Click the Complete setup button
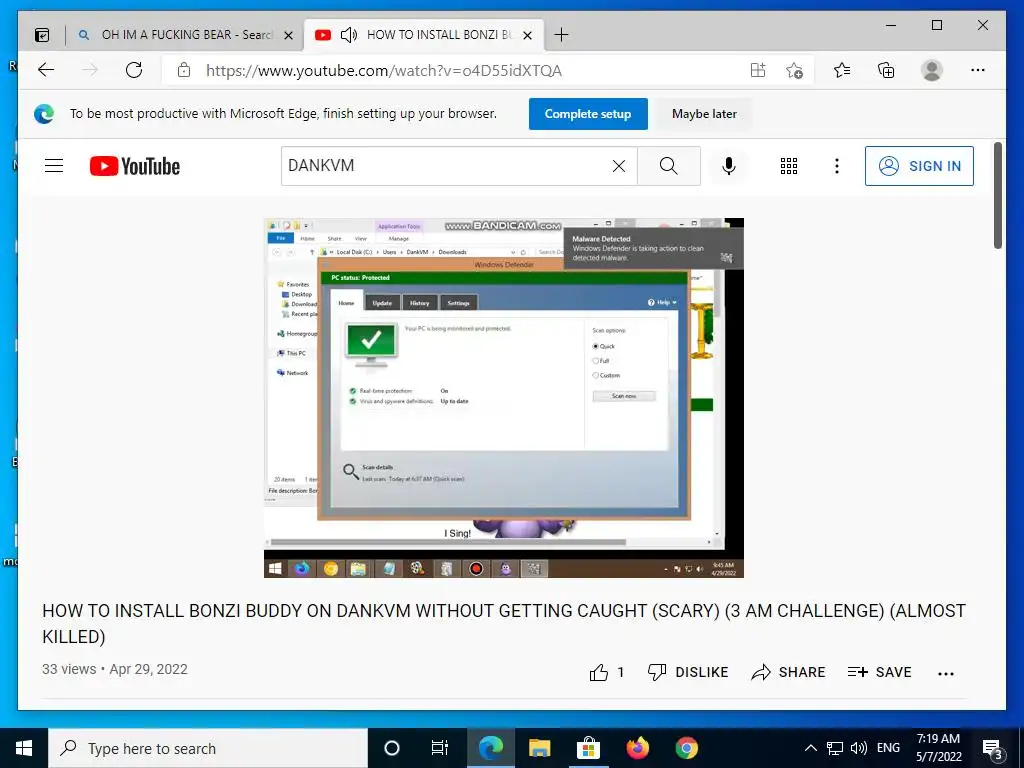The width and height of the screenshot is (1024, 768). click(588, 114)
